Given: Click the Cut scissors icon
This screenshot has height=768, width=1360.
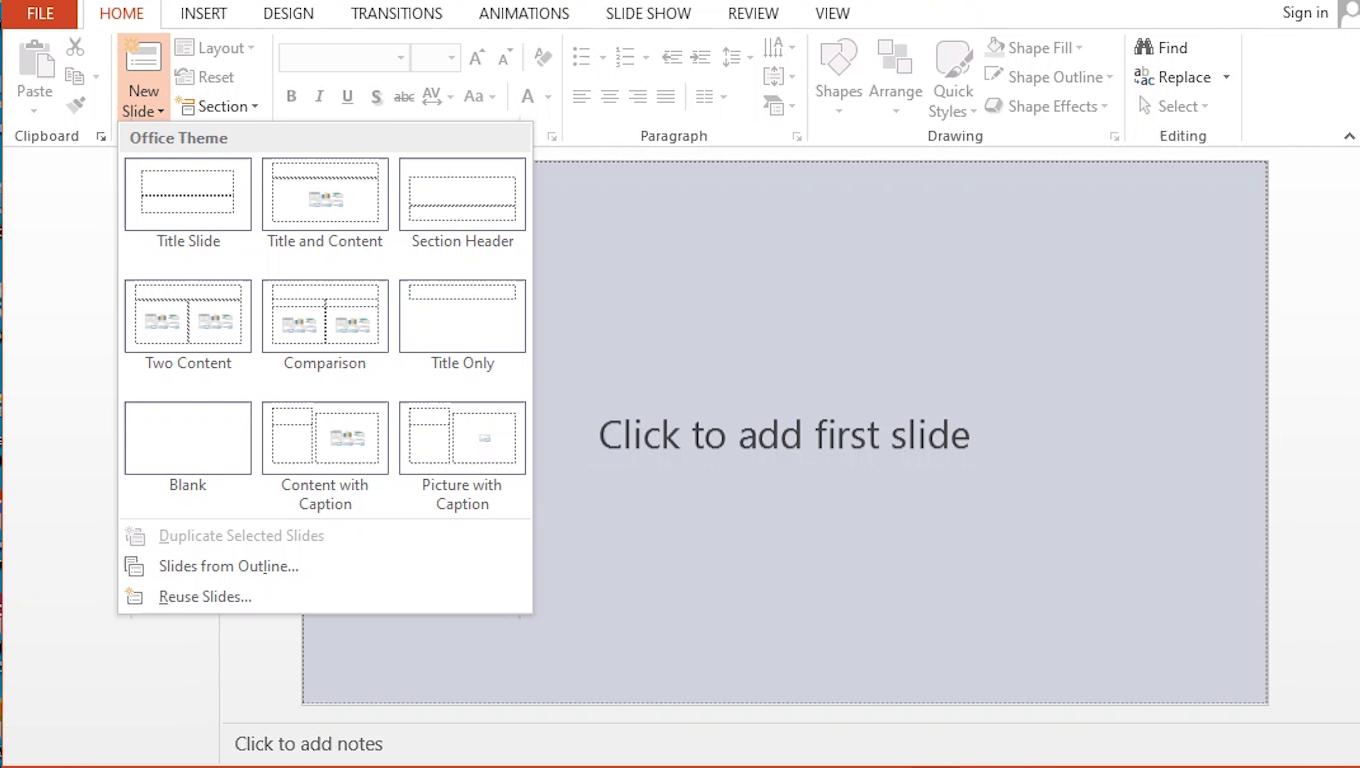Looking at the screenshot, I should tap(75, 47).
